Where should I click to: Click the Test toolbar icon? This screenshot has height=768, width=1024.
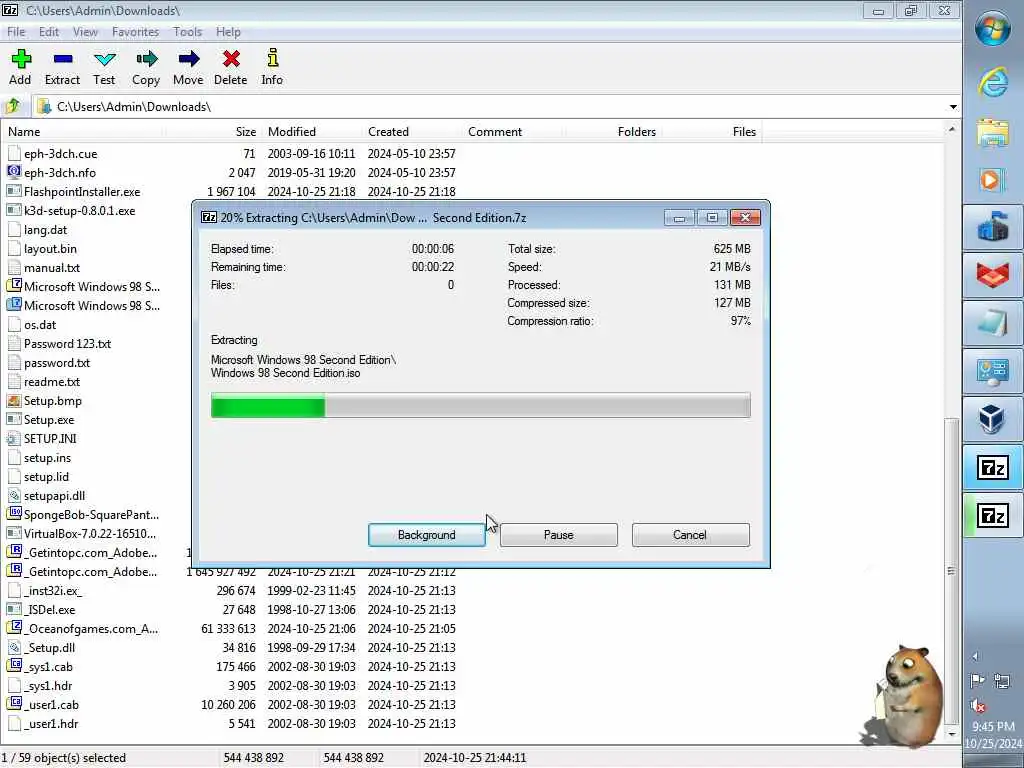104,60
